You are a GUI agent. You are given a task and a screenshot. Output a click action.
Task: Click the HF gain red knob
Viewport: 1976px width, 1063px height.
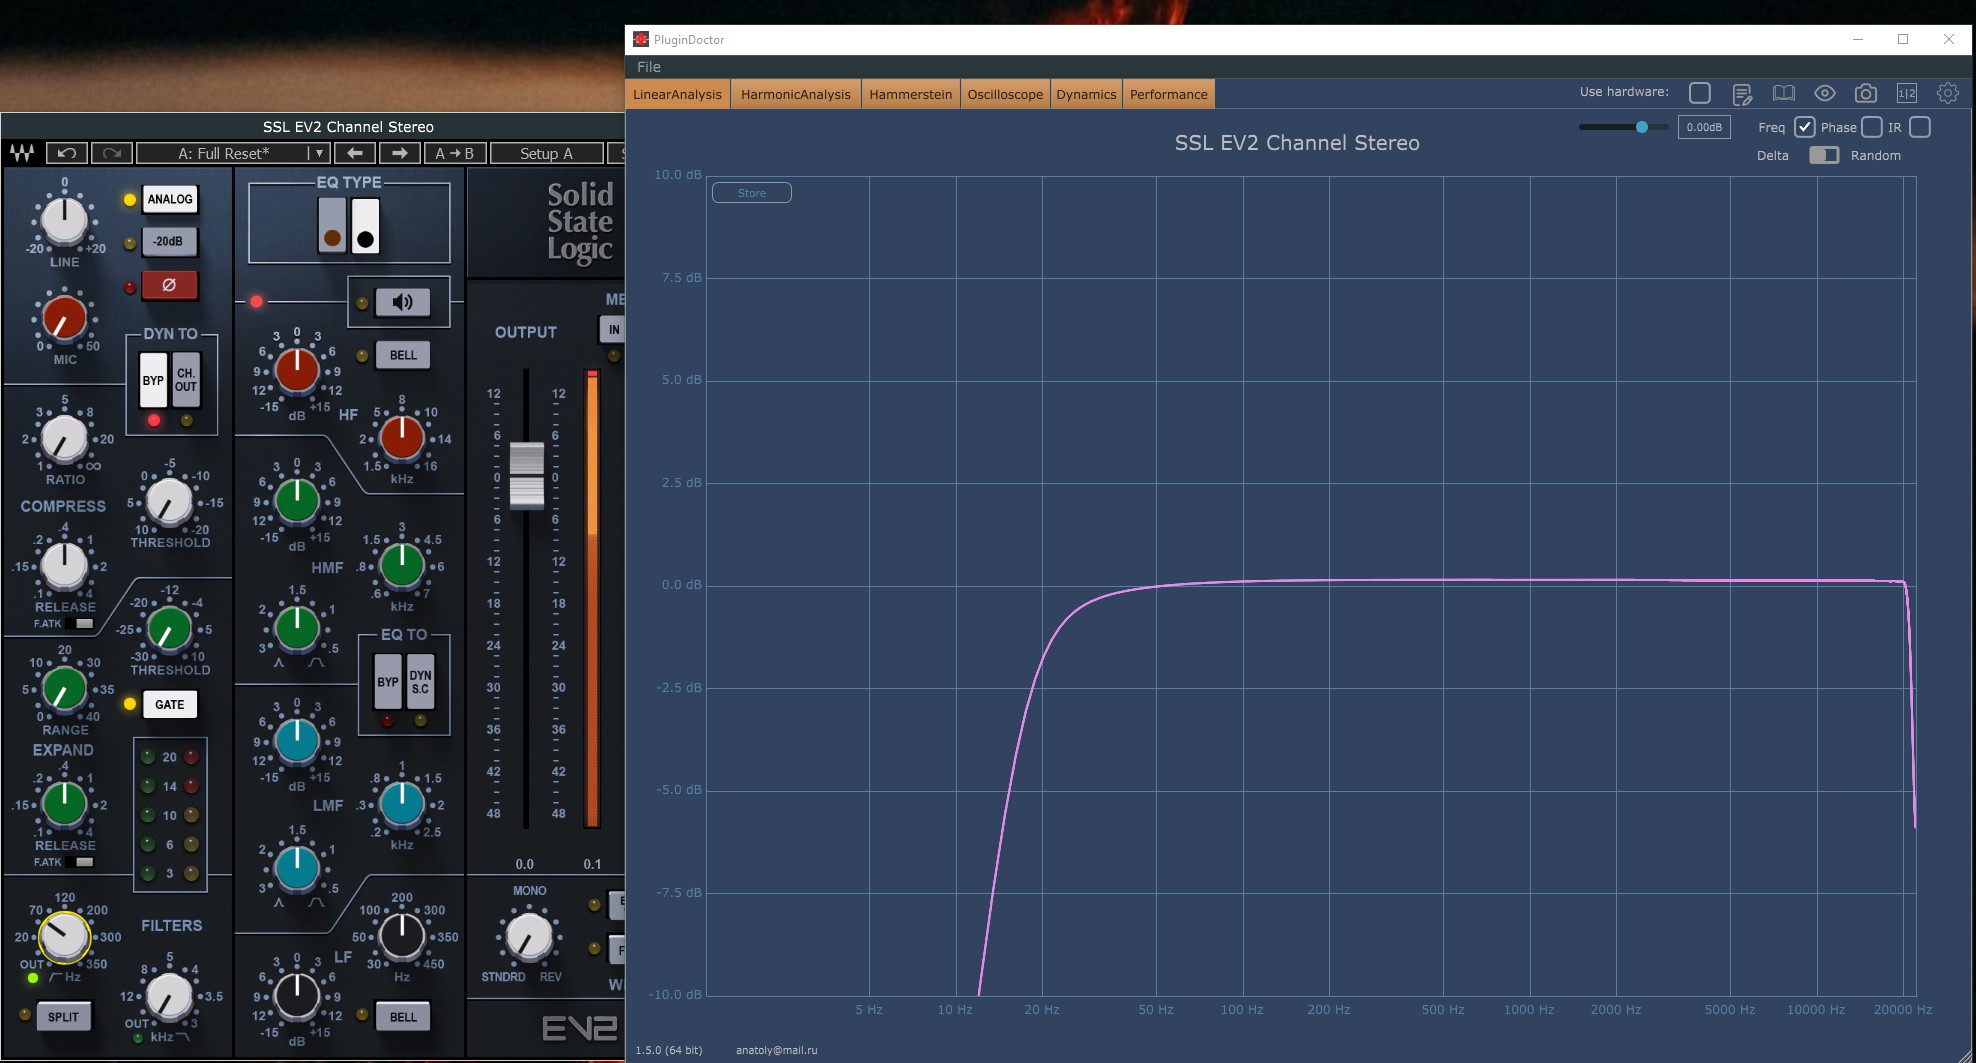coord(297,370)
